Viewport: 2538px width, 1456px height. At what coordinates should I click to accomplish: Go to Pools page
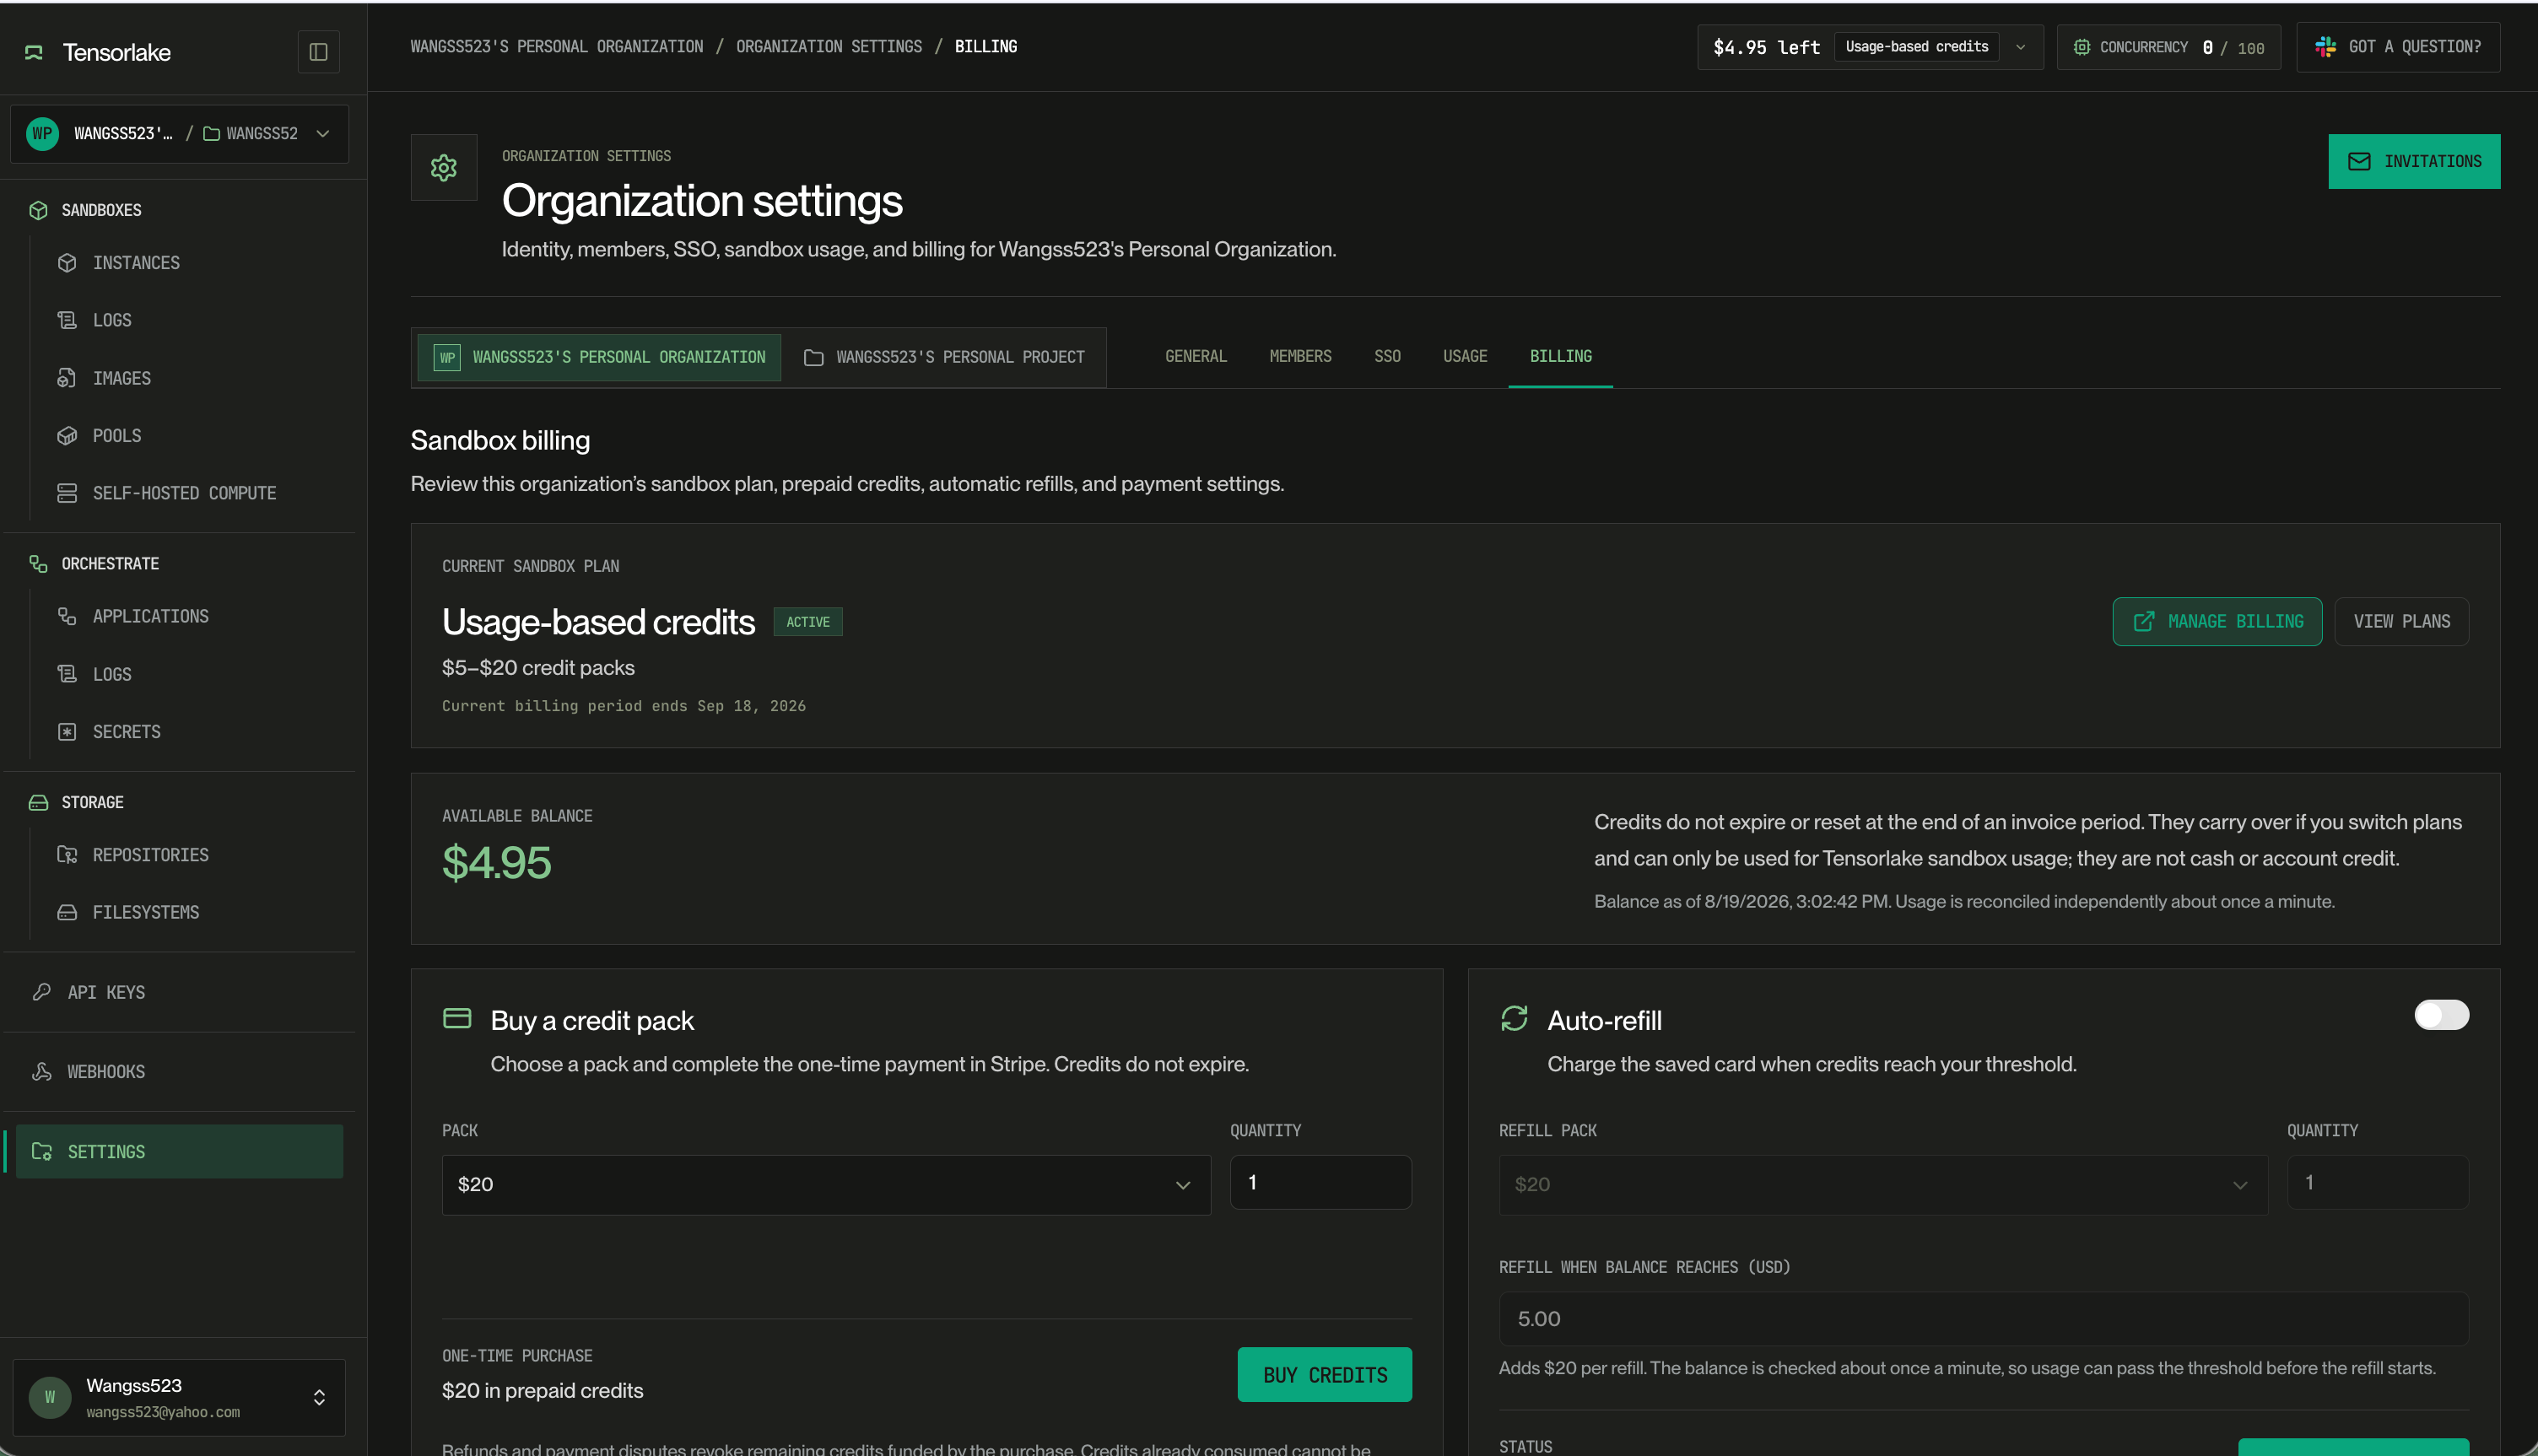tap(116, 436)
